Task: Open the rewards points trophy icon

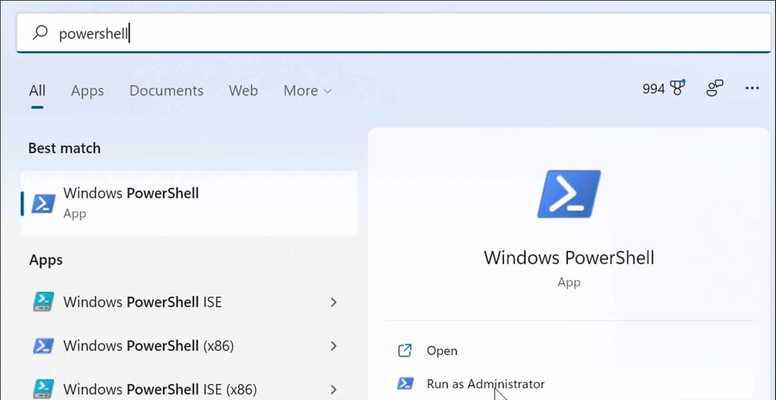Action: click(x=677, y=88)
